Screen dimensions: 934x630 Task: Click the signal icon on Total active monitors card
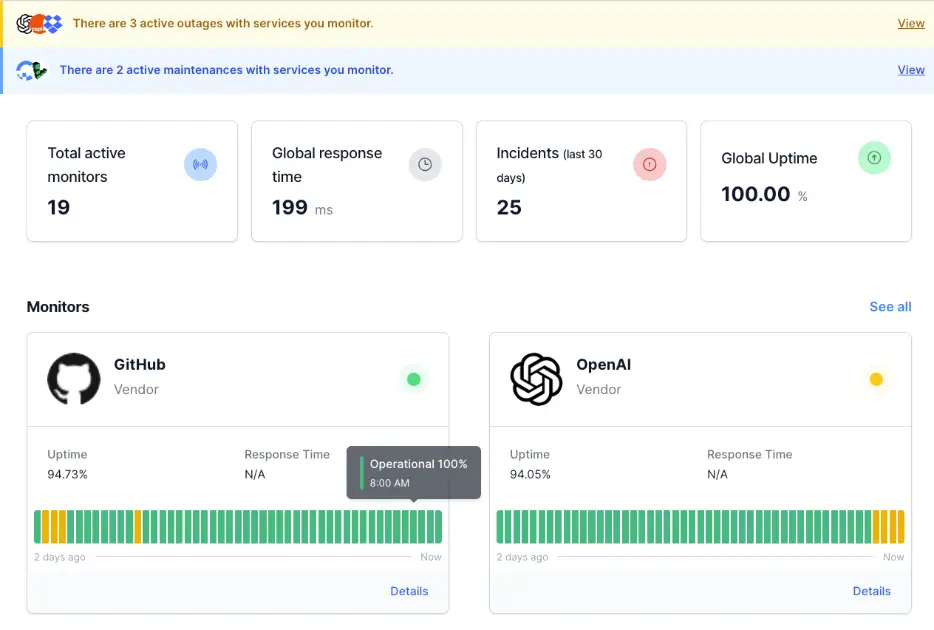(201, 164)
